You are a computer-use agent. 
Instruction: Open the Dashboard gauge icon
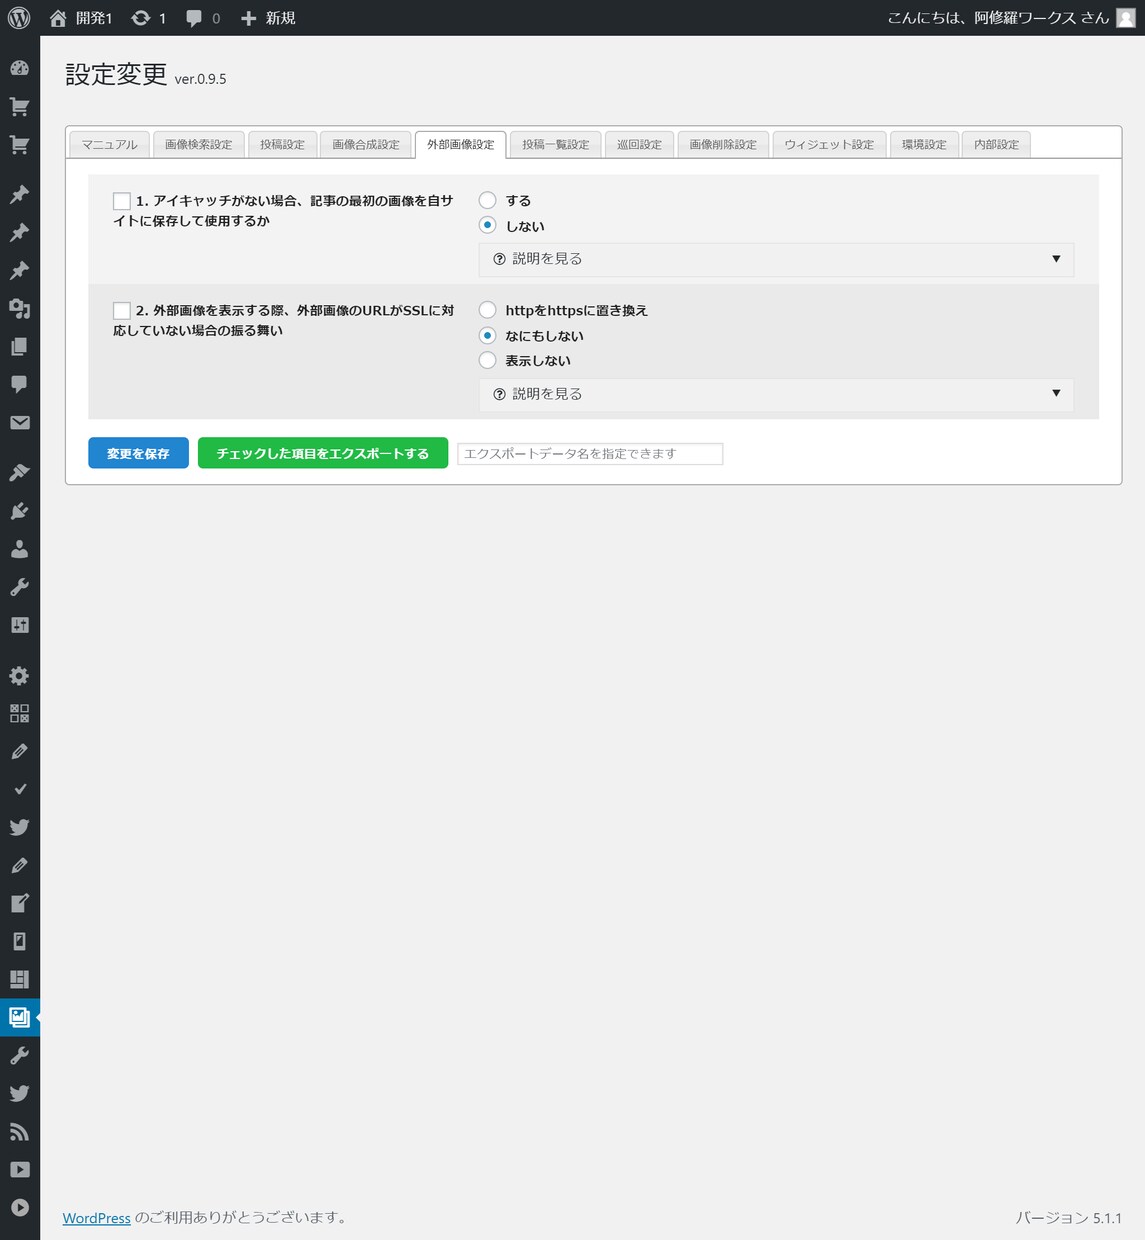(x=19, y=68)
